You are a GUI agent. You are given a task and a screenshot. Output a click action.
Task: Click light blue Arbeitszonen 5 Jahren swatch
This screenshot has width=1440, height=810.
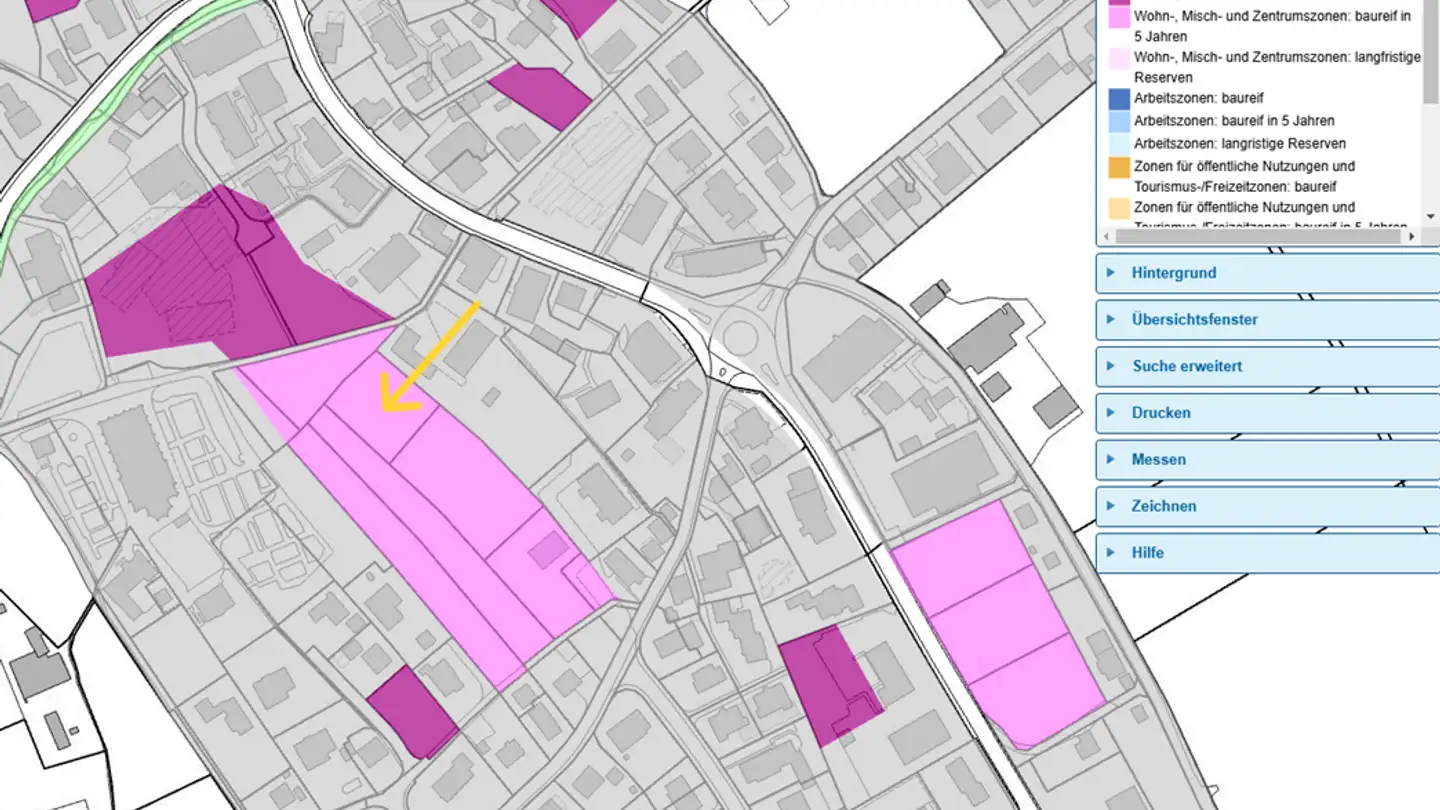[x=1119, y=121]
